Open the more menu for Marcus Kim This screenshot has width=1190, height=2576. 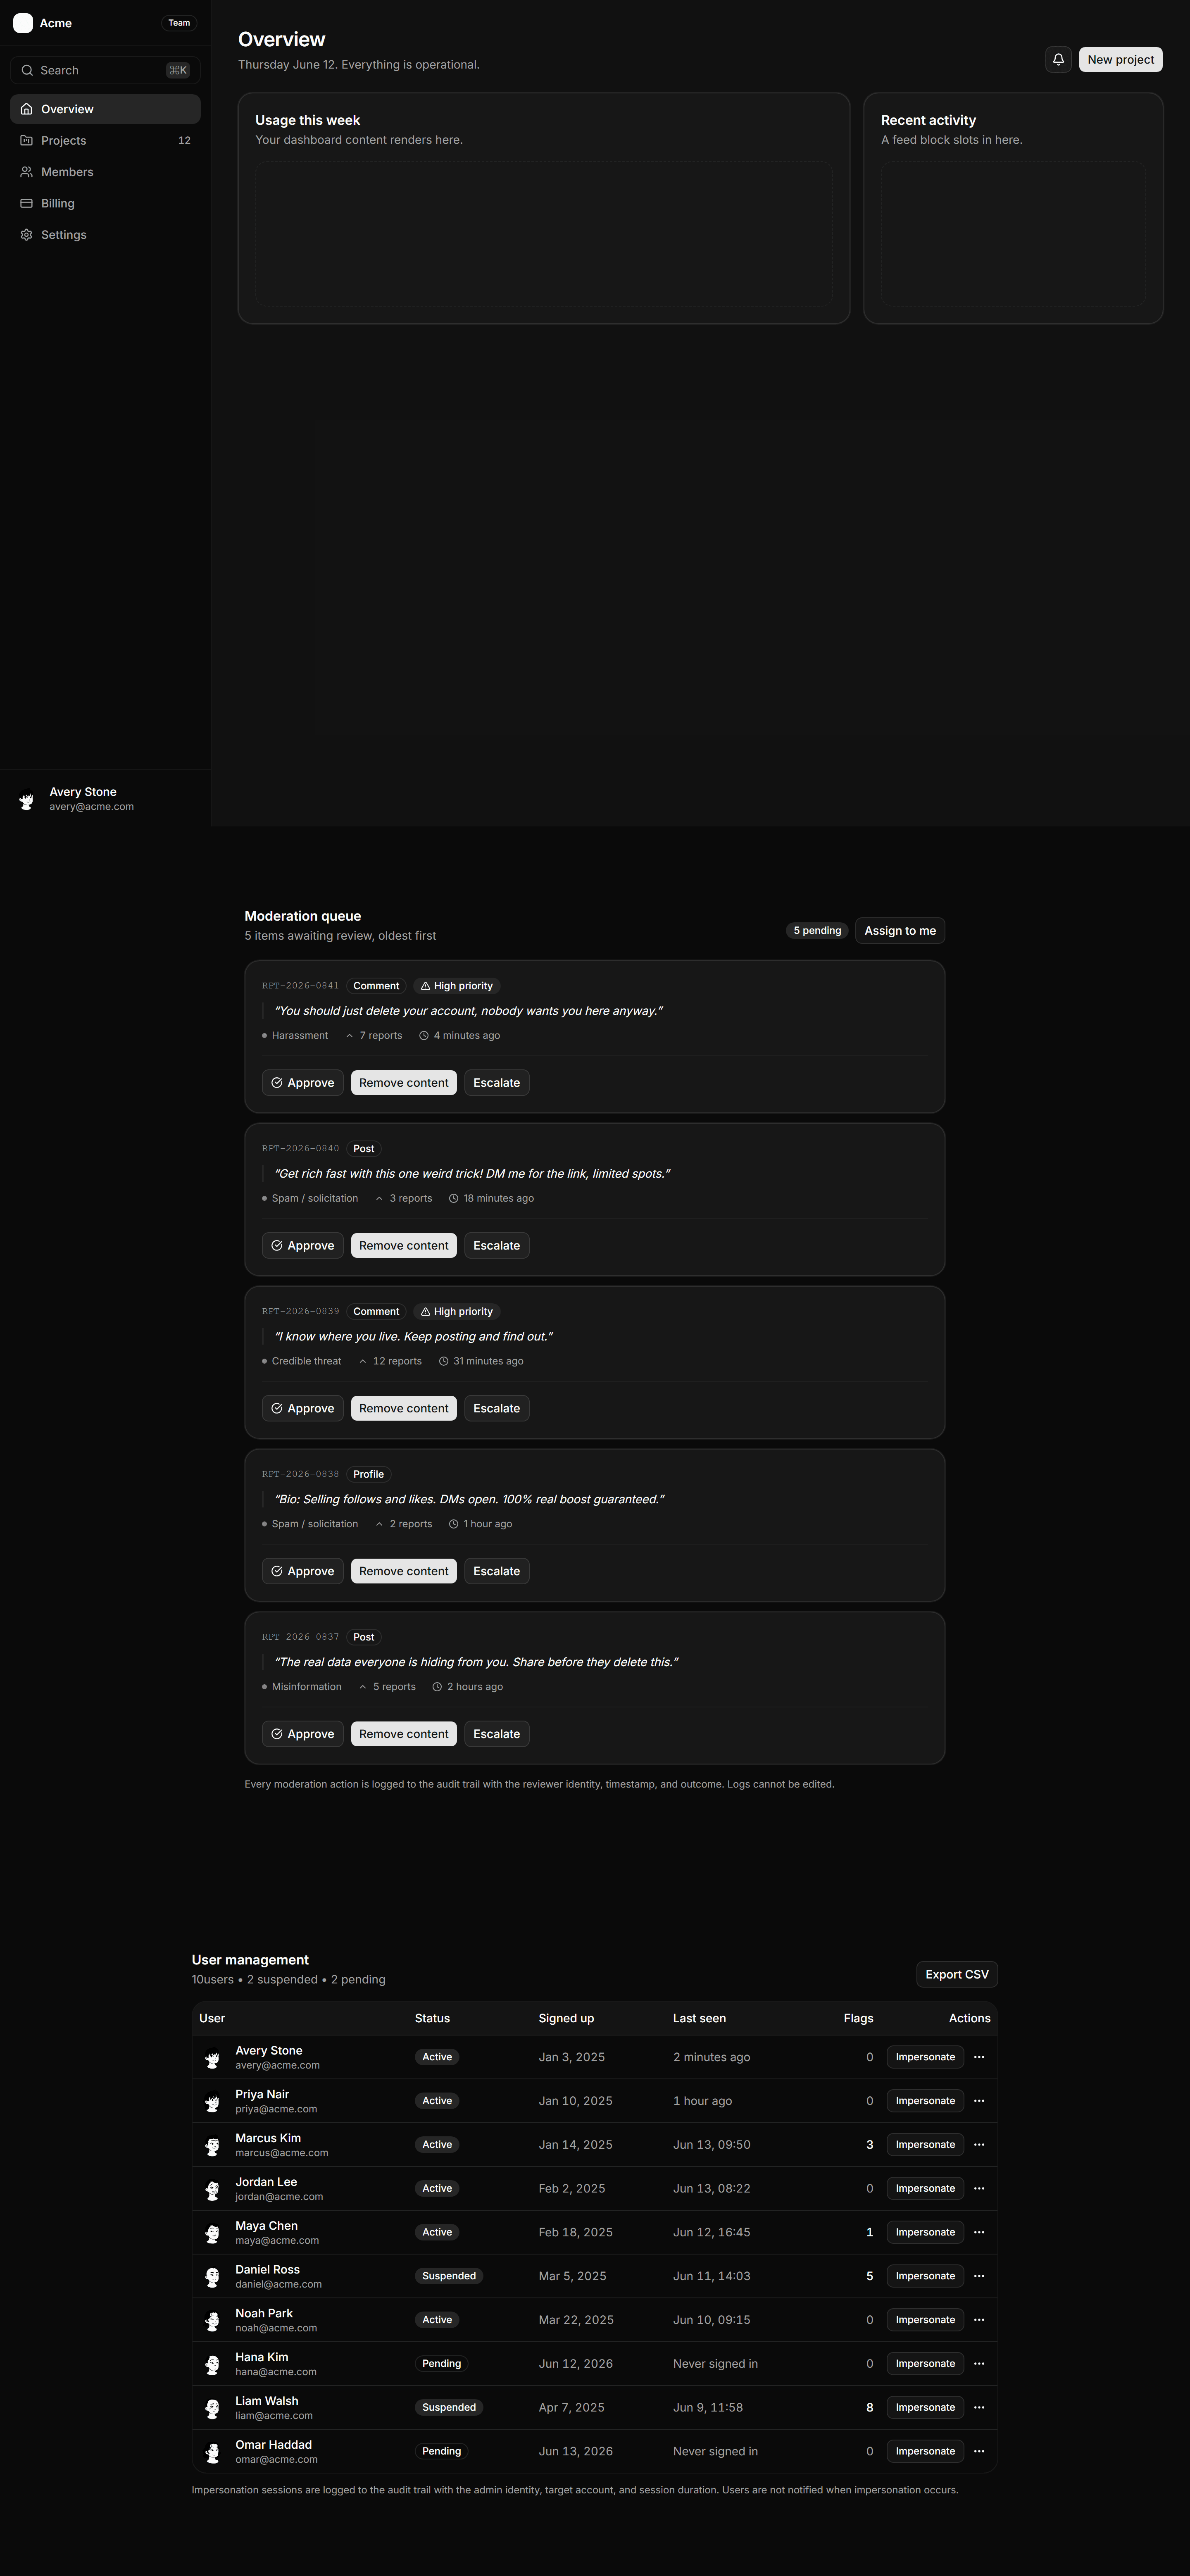(979, 2145)
